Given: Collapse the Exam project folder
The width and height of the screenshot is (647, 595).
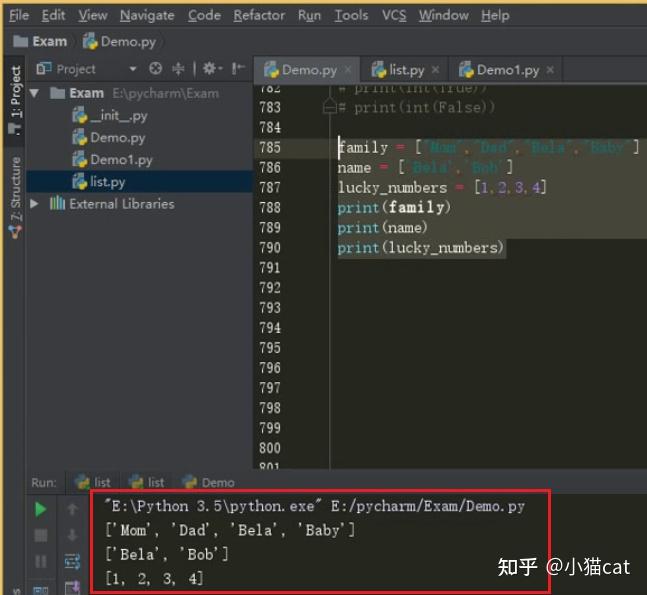Looking at the screenshot, I should tap(35, 93).
